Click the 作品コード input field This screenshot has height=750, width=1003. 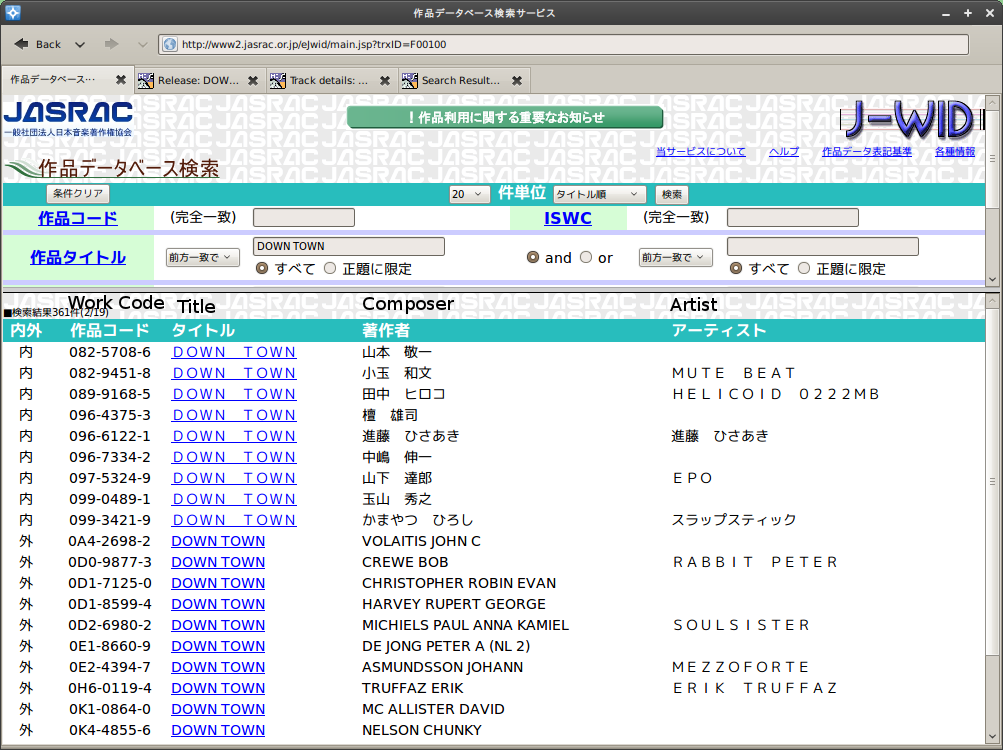(x=304, y=218)
